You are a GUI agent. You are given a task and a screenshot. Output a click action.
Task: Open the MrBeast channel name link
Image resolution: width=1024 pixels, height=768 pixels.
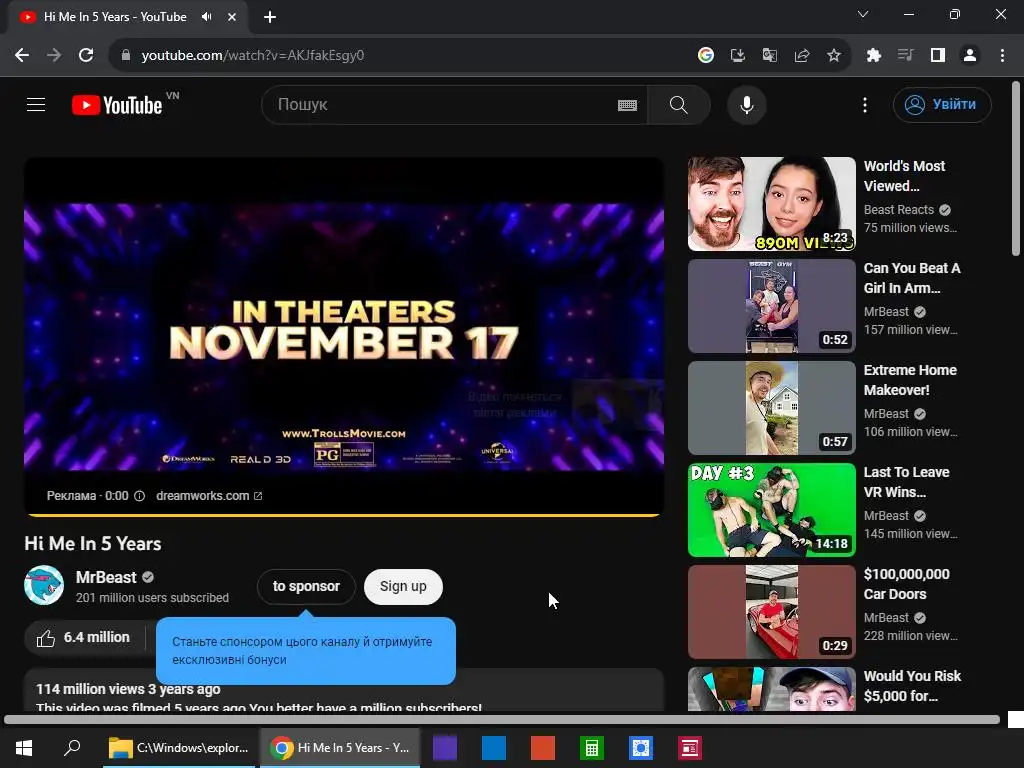click(106, 577)
